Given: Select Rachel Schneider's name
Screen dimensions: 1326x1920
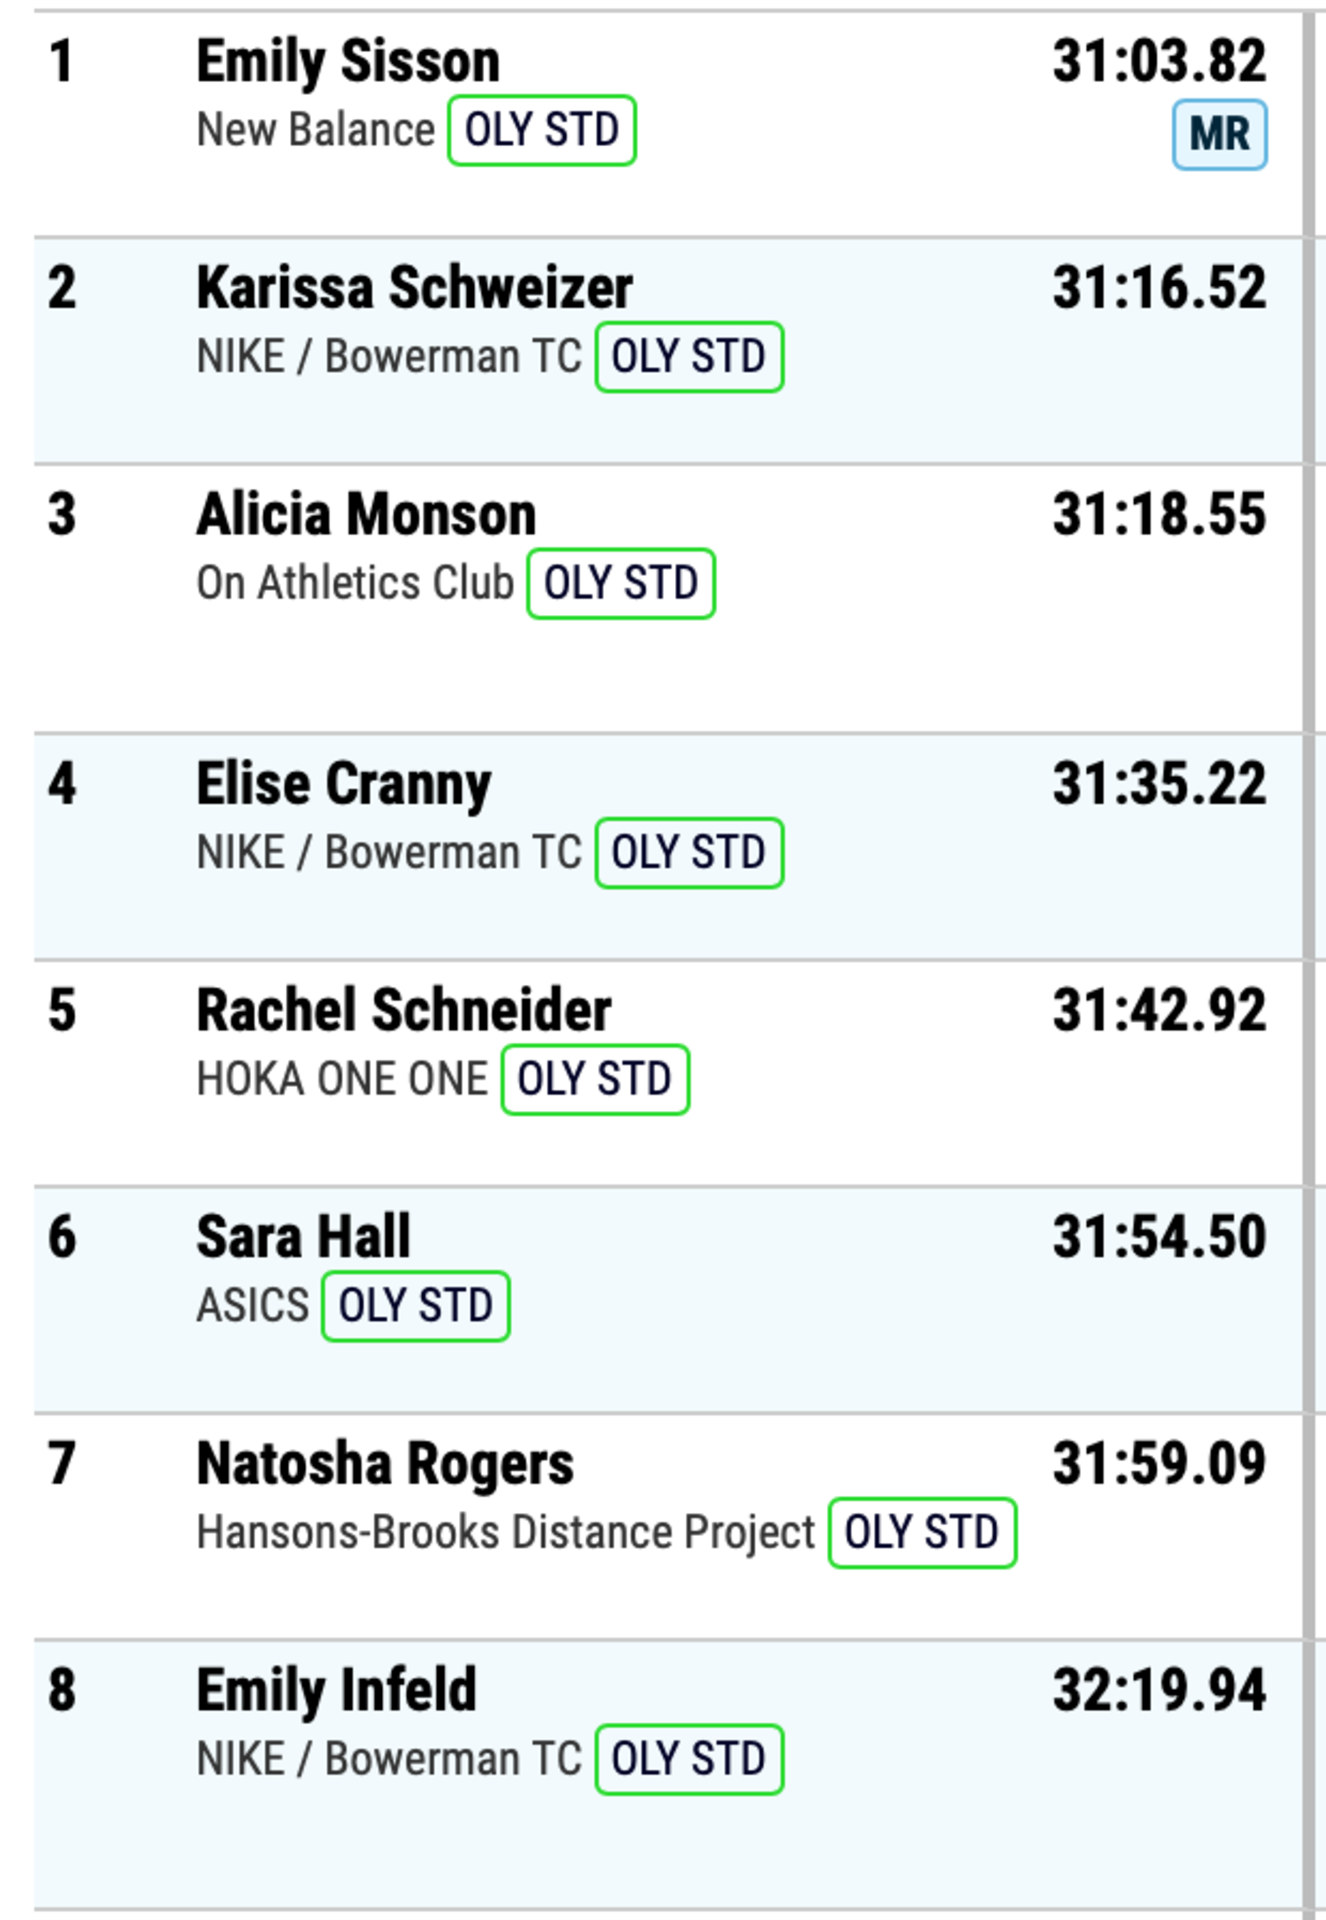Looking at the screenshot, I should click(x=404, y=1010).
